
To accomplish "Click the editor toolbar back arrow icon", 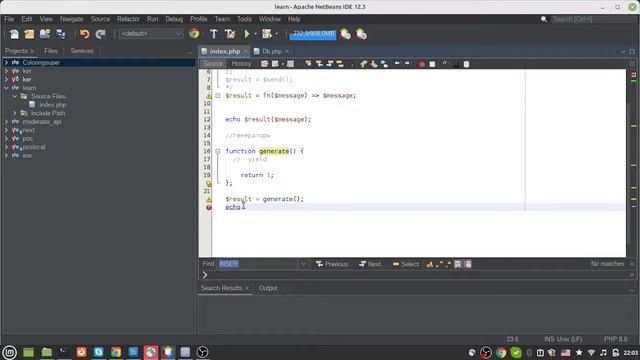I will (x=397, y=64).
